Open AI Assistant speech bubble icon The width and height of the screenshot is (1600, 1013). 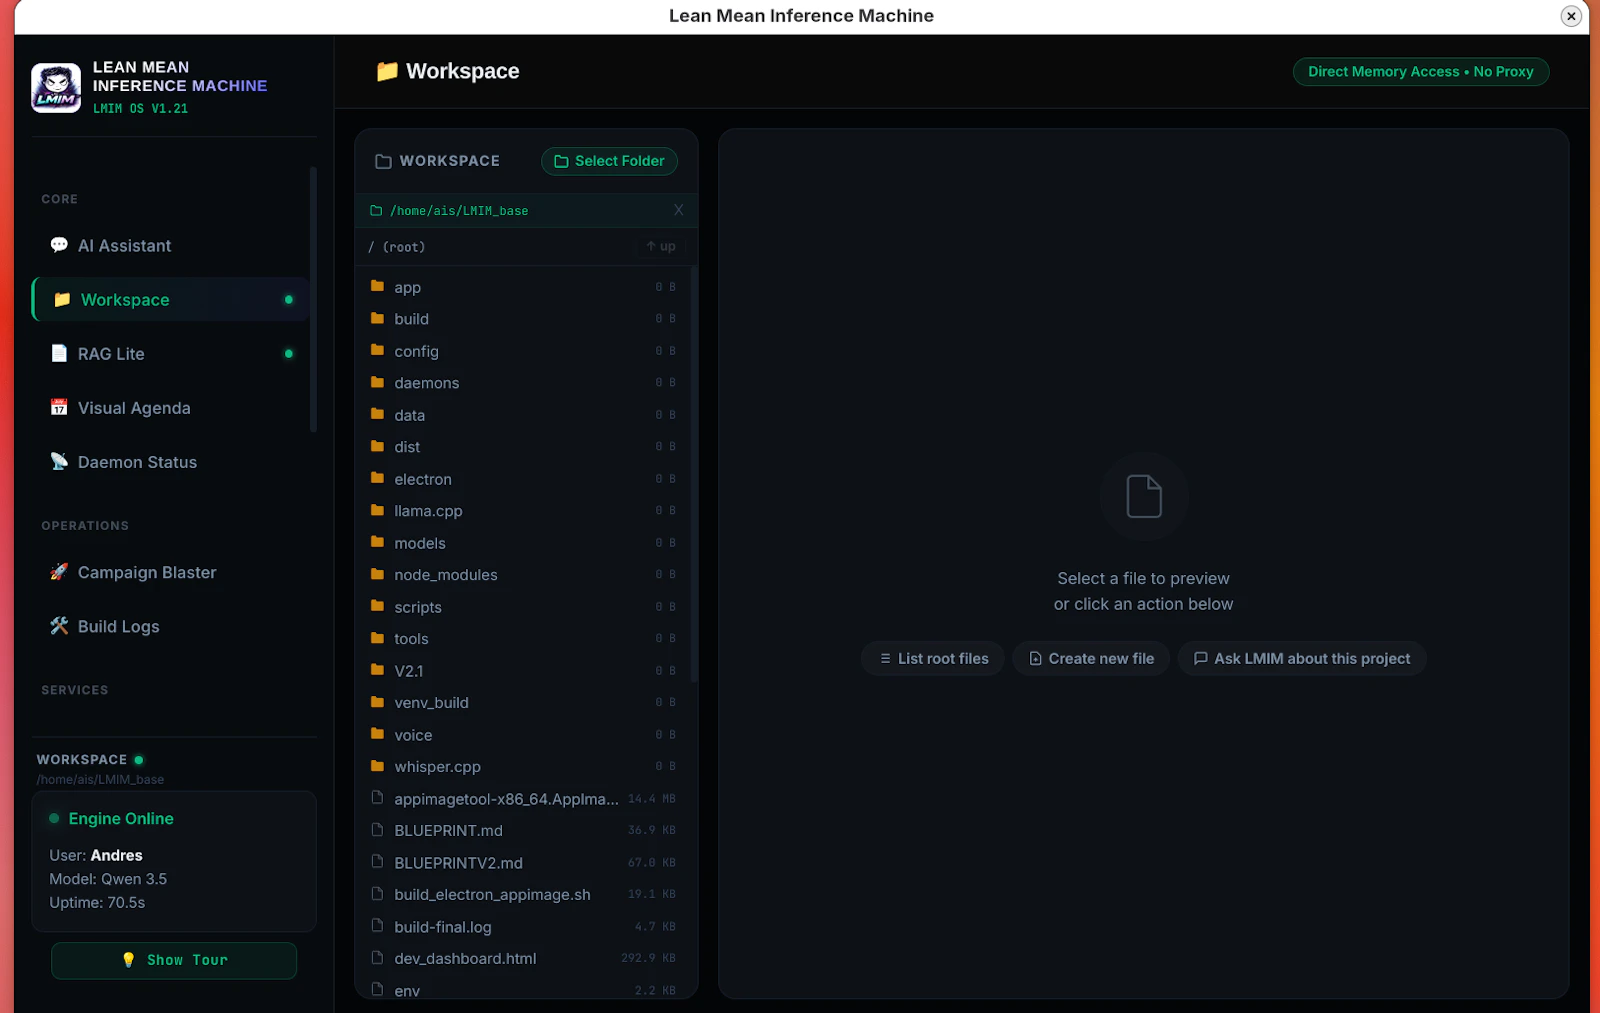(59, 245)
